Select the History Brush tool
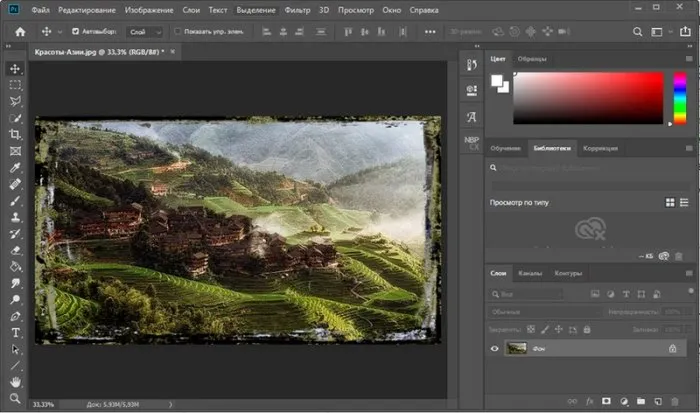Viewport: 700px width, 413px height. [x=15, y=234]
